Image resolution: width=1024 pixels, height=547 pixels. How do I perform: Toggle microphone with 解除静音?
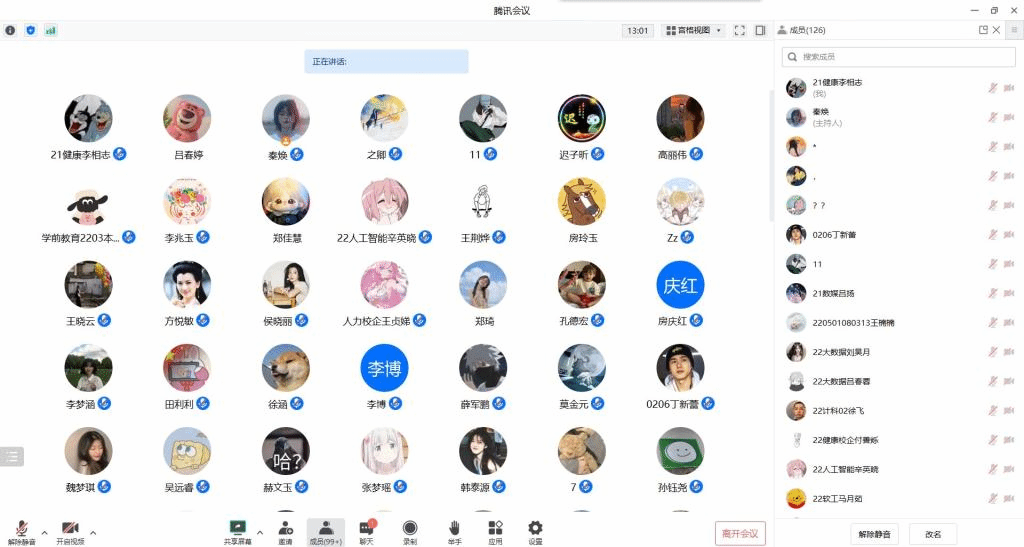click(21, 530)
